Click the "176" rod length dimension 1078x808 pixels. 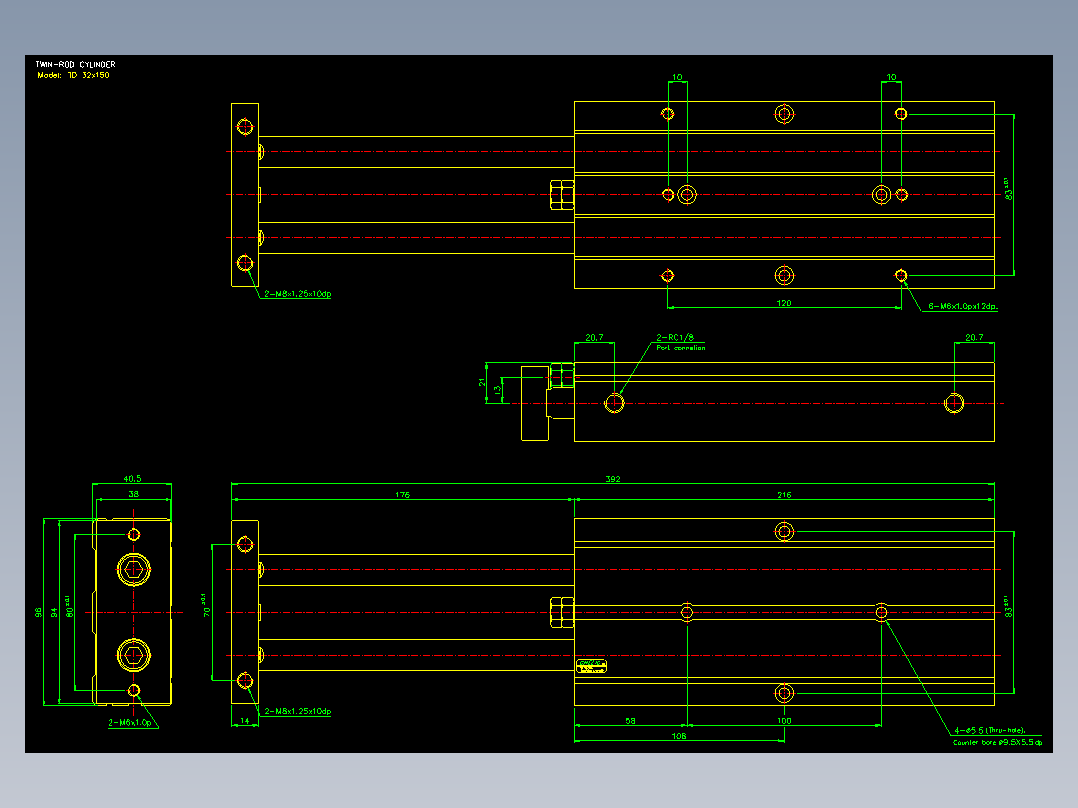[x=403, y=494]
